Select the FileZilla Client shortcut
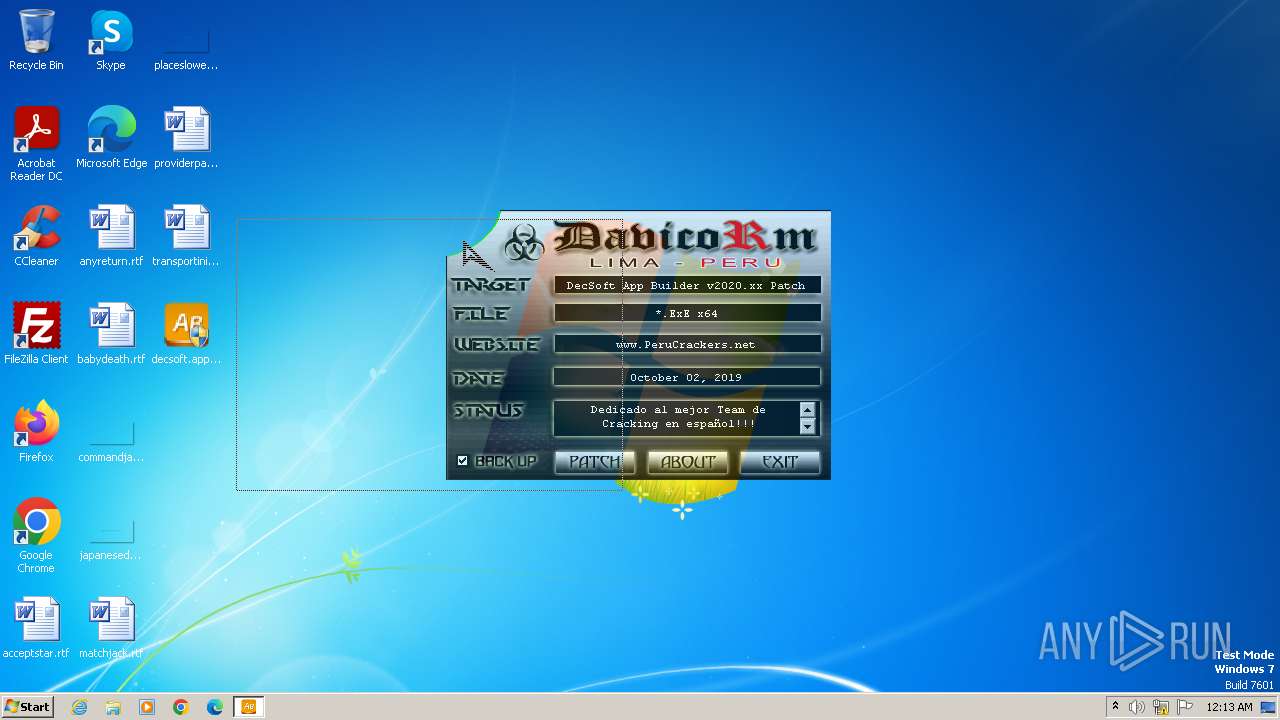The width and height of the screenshot is (1280, 720). (36, 334)
